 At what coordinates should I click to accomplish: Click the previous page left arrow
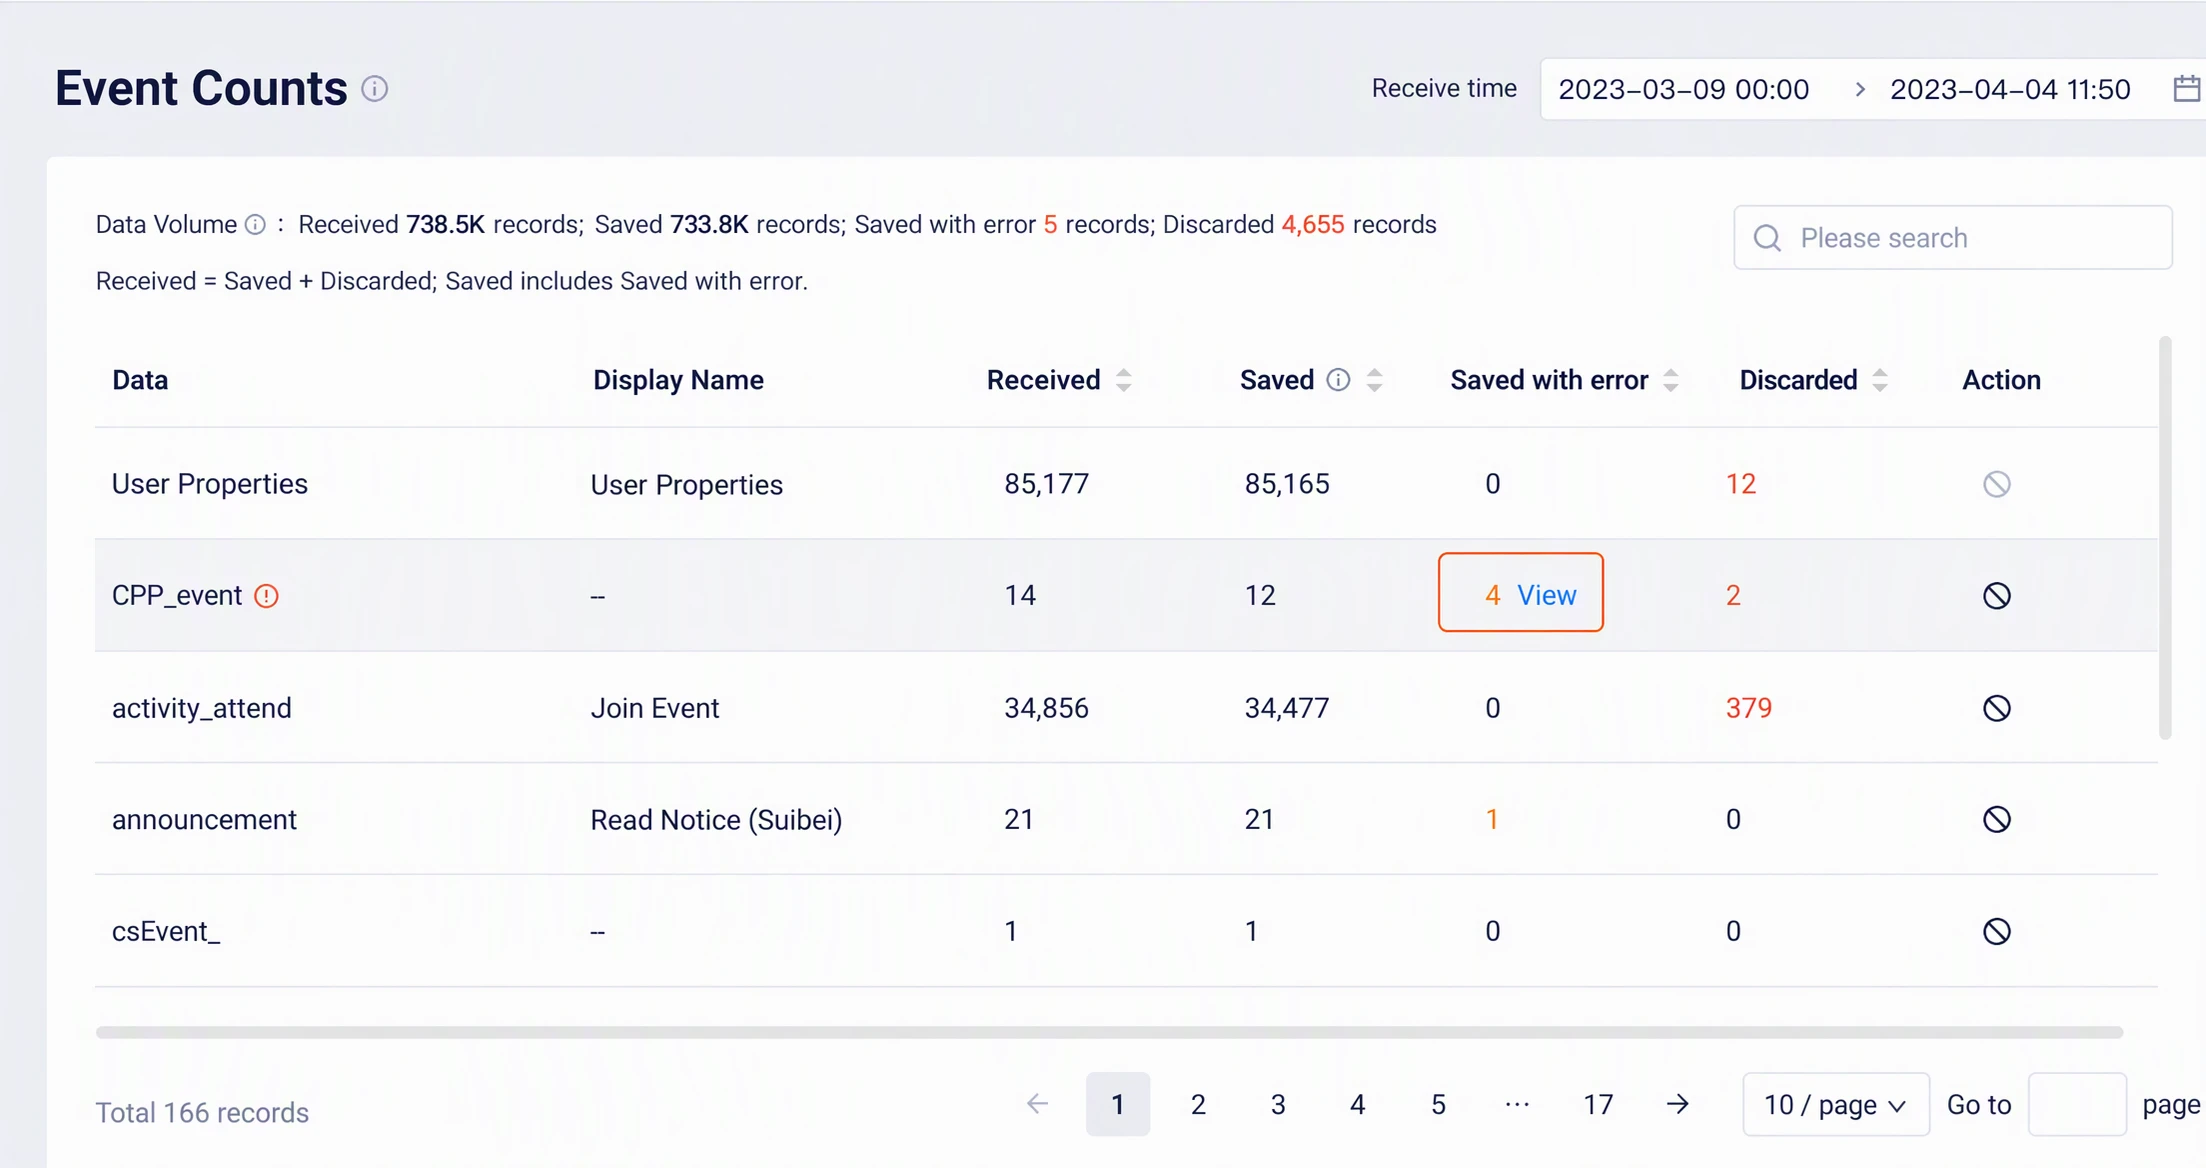1037,1104
